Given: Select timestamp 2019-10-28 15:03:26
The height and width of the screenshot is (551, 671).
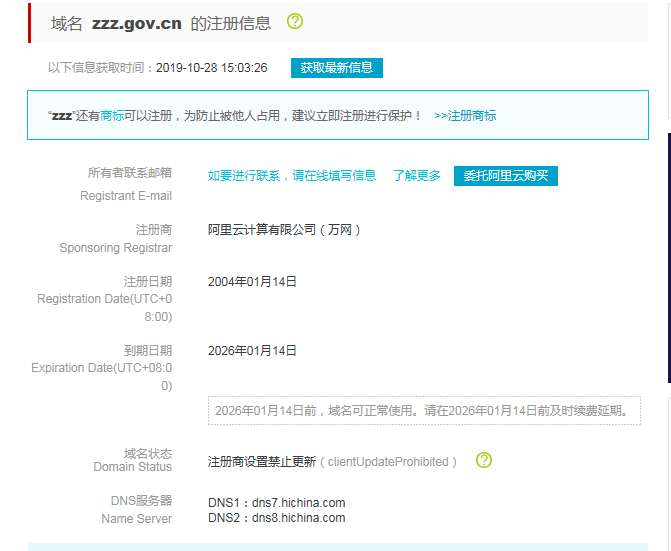Looking at the screenshot, I should click(212, 68).
